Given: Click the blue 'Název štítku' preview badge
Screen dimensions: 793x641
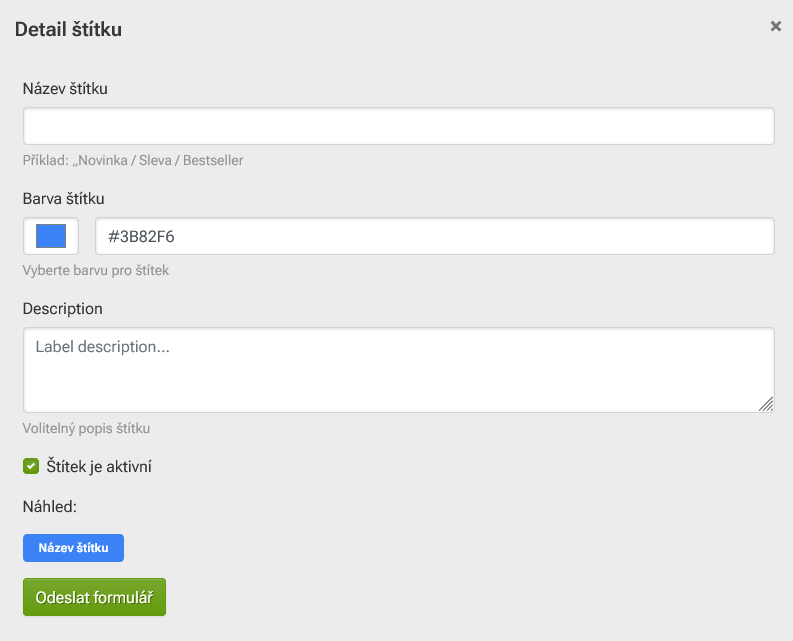Looking at the screenshot, I should [x=73, y=548].
